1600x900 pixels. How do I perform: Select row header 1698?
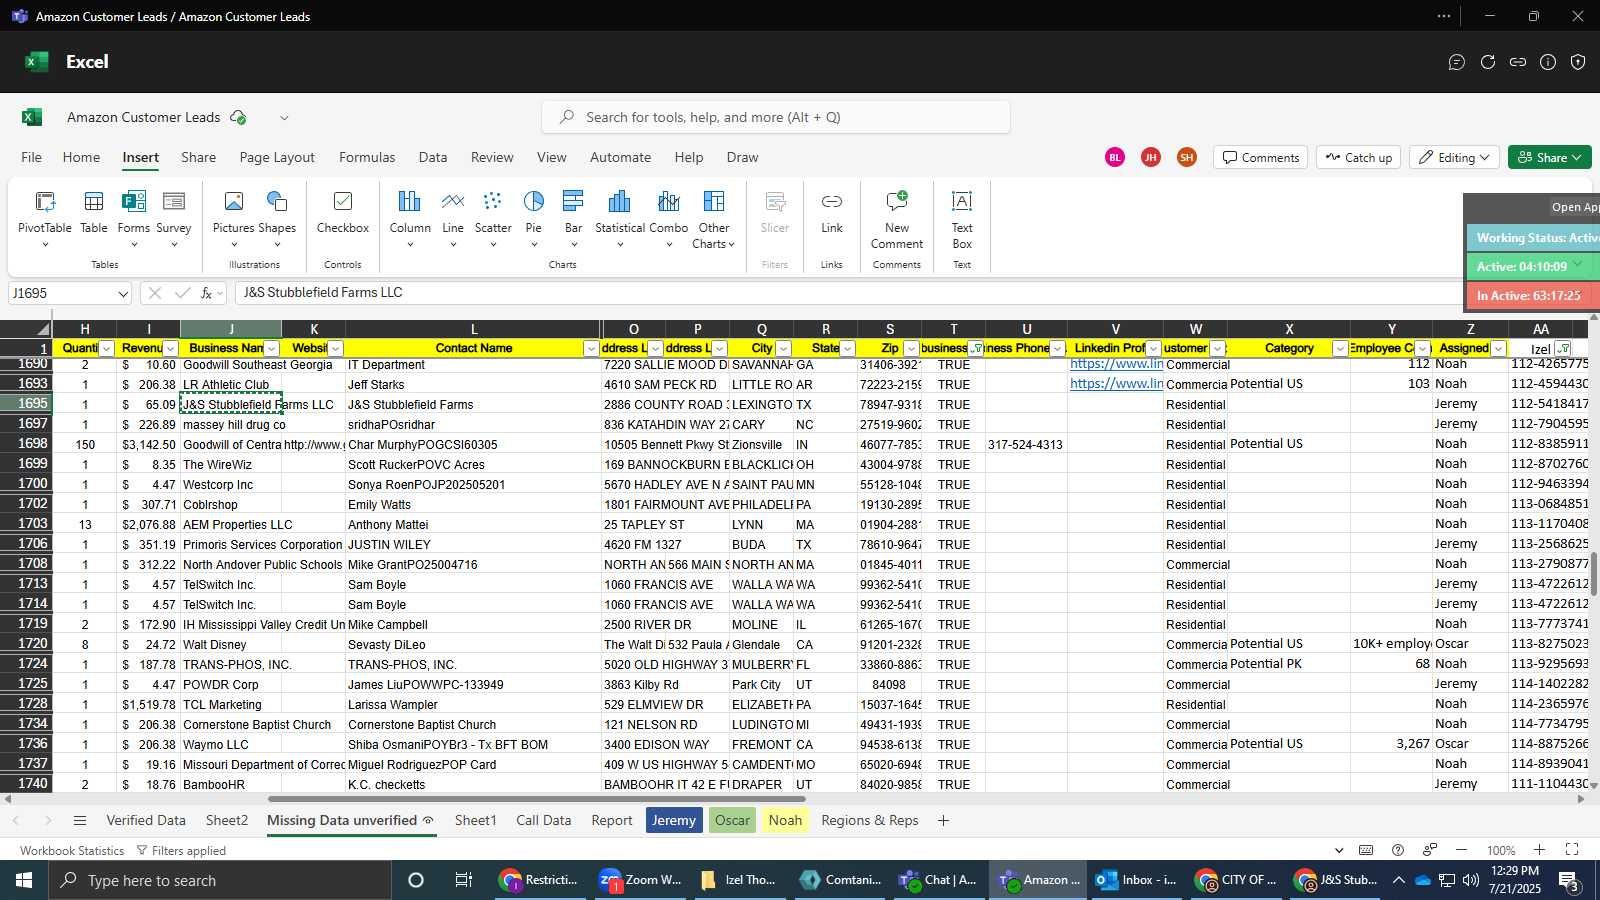click(26, 444)
